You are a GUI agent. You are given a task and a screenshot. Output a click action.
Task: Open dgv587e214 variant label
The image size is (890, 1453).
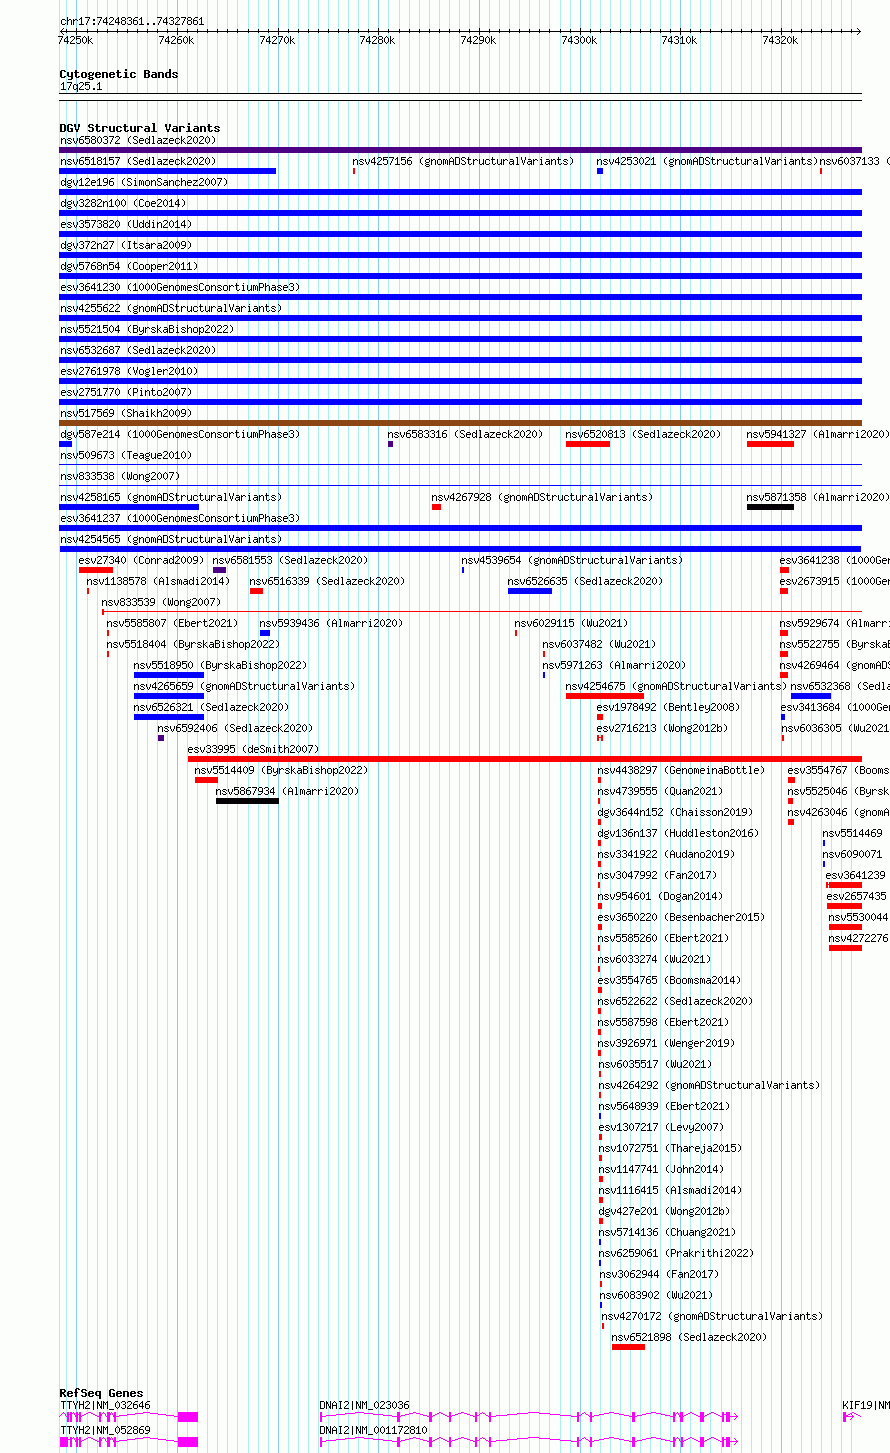click(180, 435)
